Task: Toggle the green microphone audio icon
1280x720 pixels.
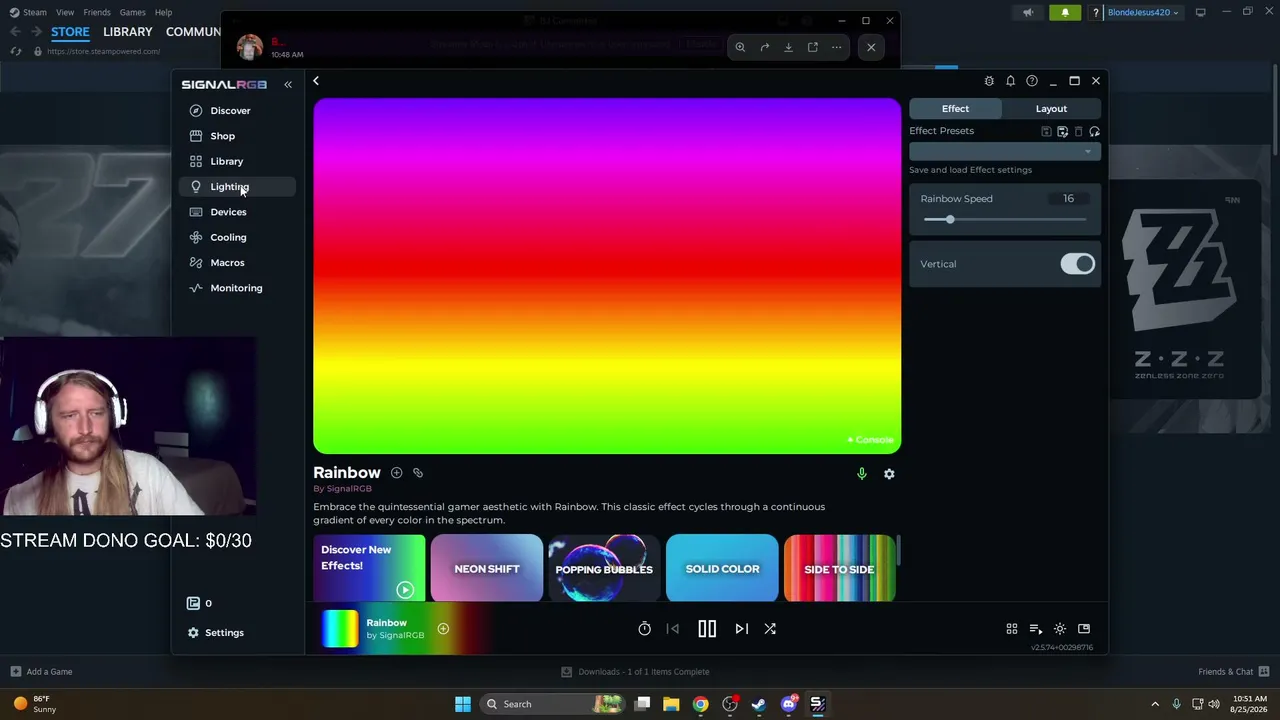Action: [x=862, y=474]
